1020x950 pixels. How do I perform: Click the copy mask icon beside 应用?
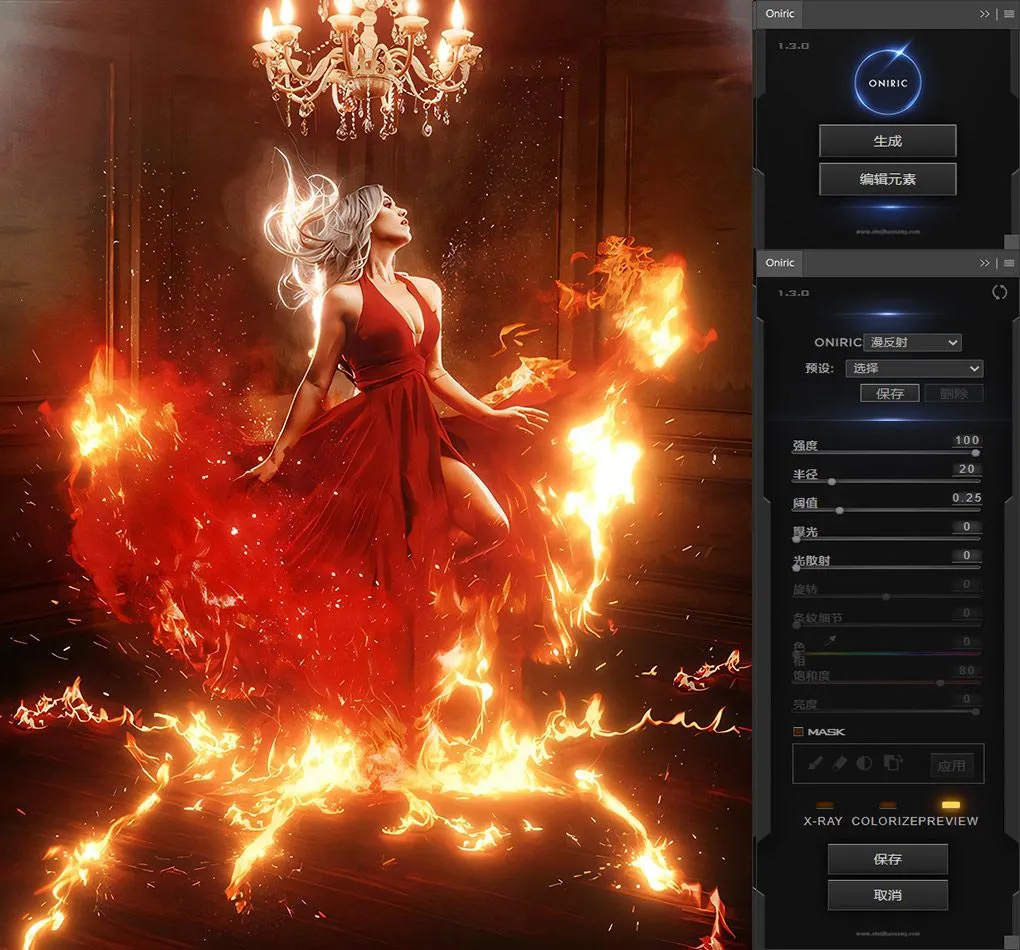(893, 763)
